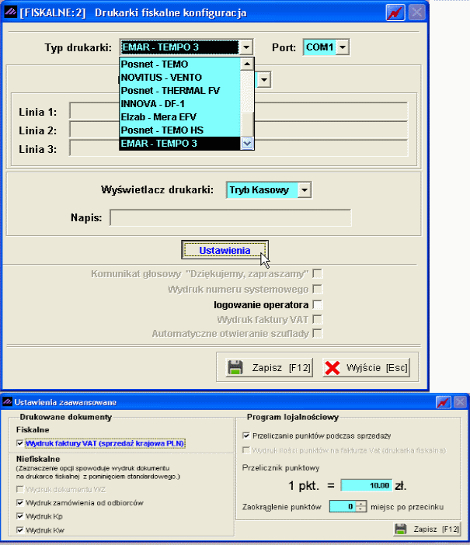Click Zapisz [F12] in Ustawienia zaawansowane
This screenshot has height=545, width=470.
[427, 529]
